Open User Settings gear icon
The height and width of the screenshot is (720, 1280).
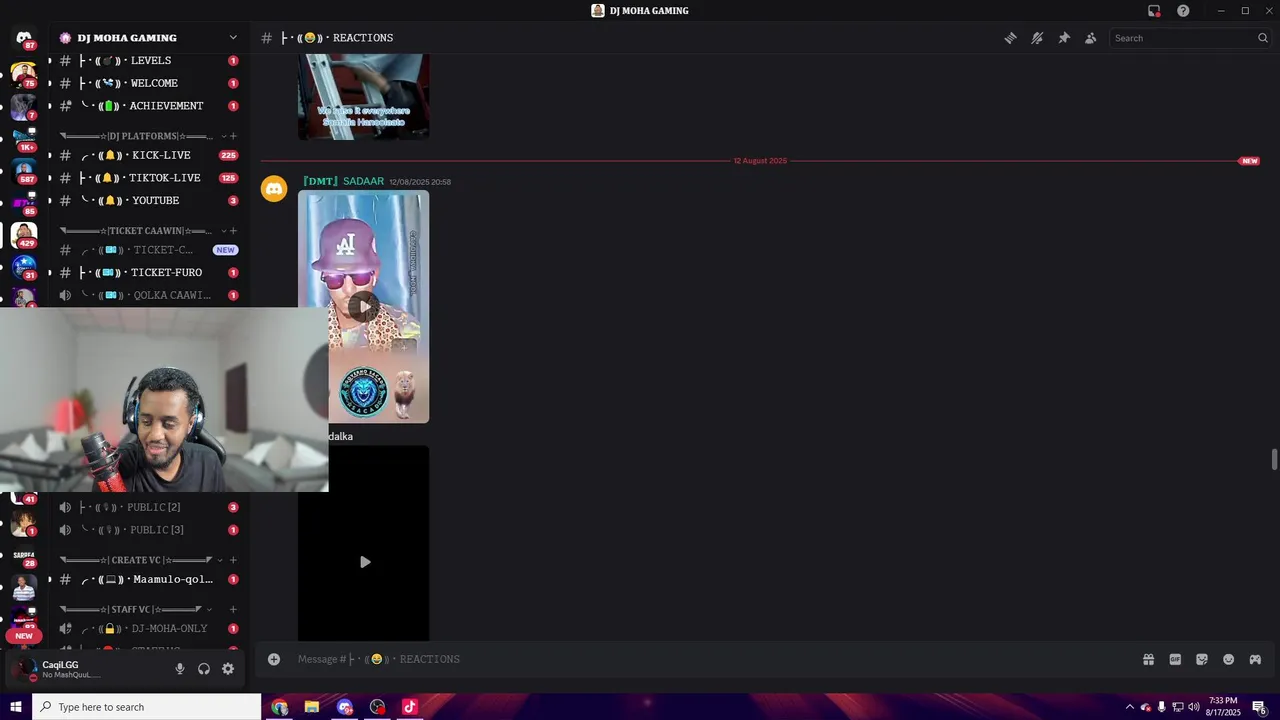tap(228, 669)
